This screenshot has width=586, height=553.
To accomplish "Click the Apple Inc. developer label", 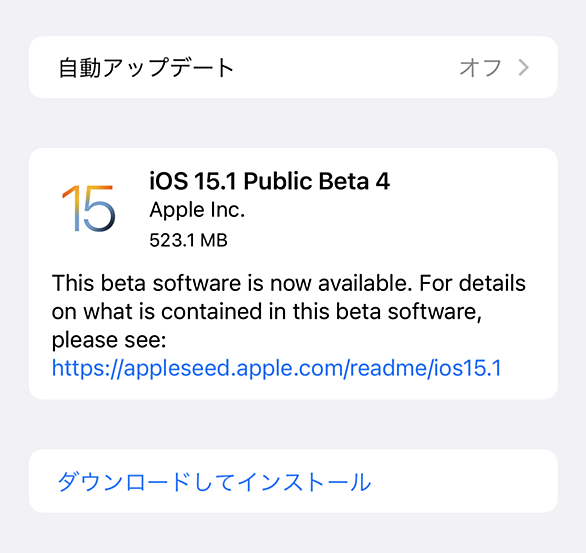I will [x=197, y=210].
